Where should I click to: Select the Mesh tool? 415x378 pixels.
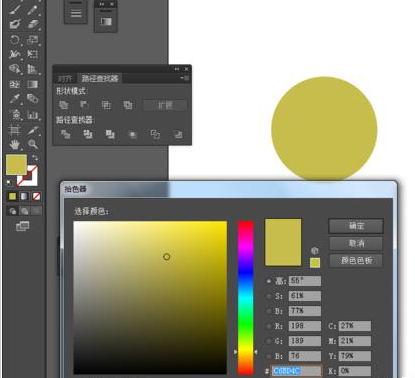click(15, 84)
